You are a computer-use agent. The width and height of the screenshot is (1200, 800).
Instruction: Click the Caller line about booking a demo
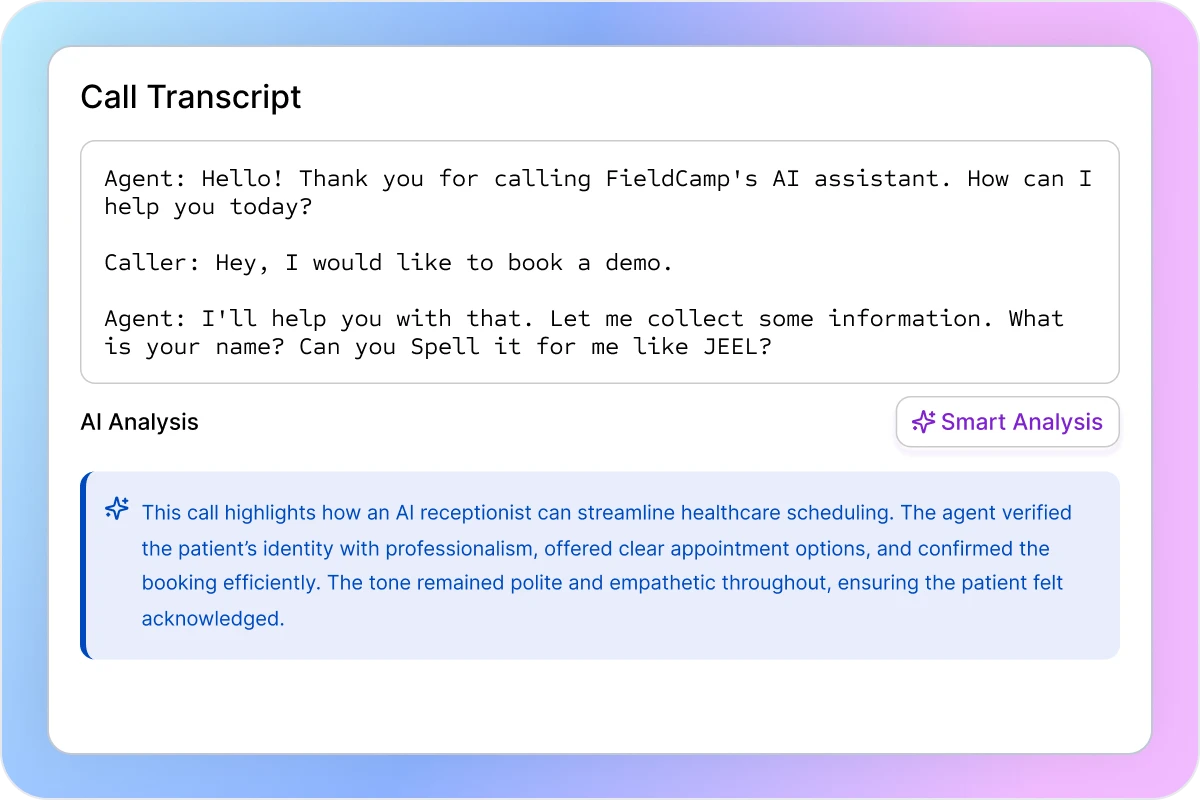pos(388,263)
